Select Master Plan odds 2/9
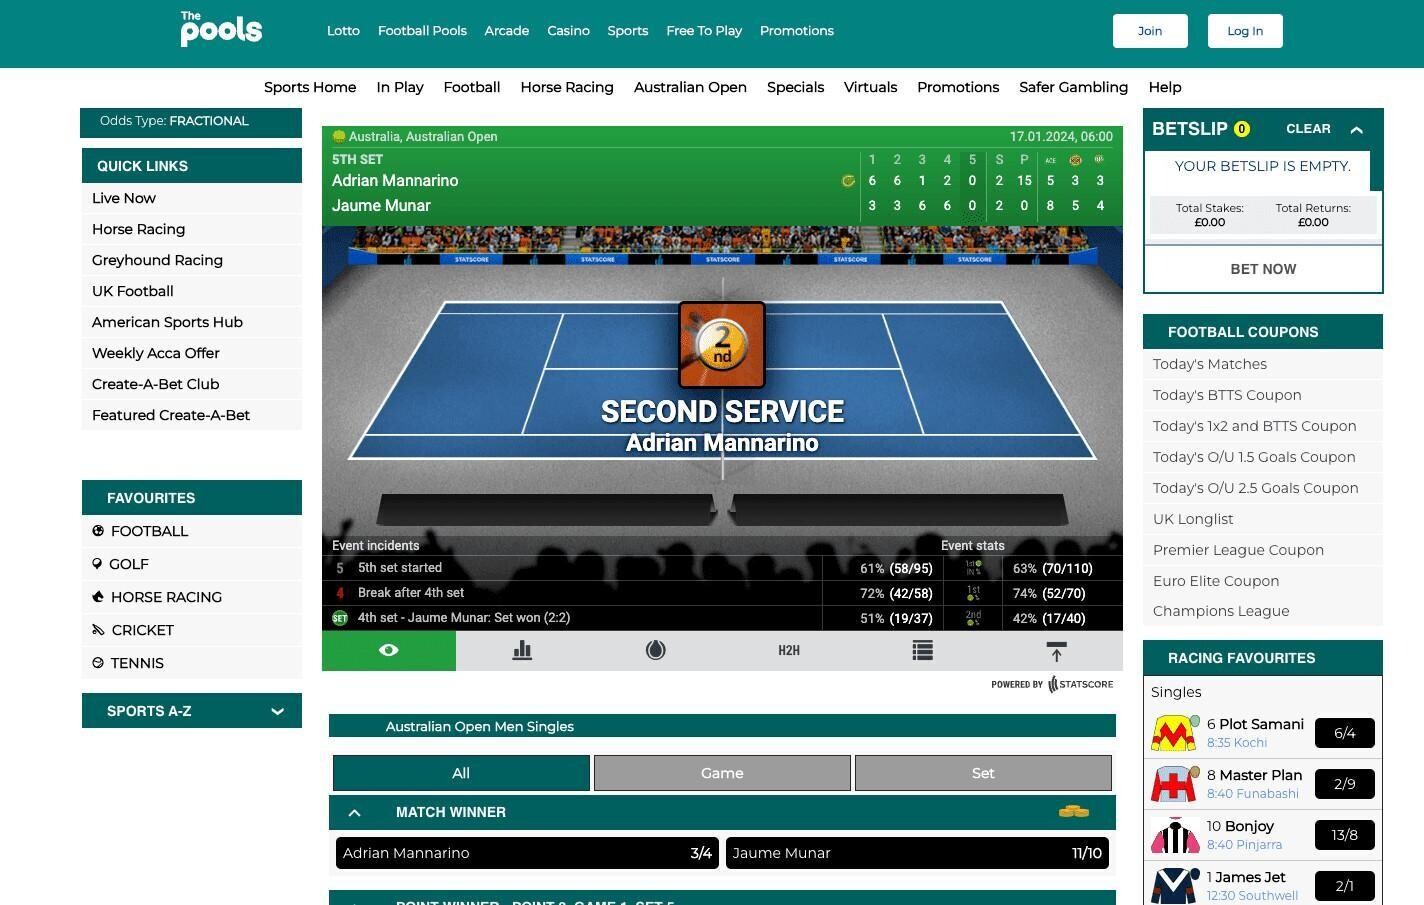The image size is (1424, 905). (x=1344, y=784)
